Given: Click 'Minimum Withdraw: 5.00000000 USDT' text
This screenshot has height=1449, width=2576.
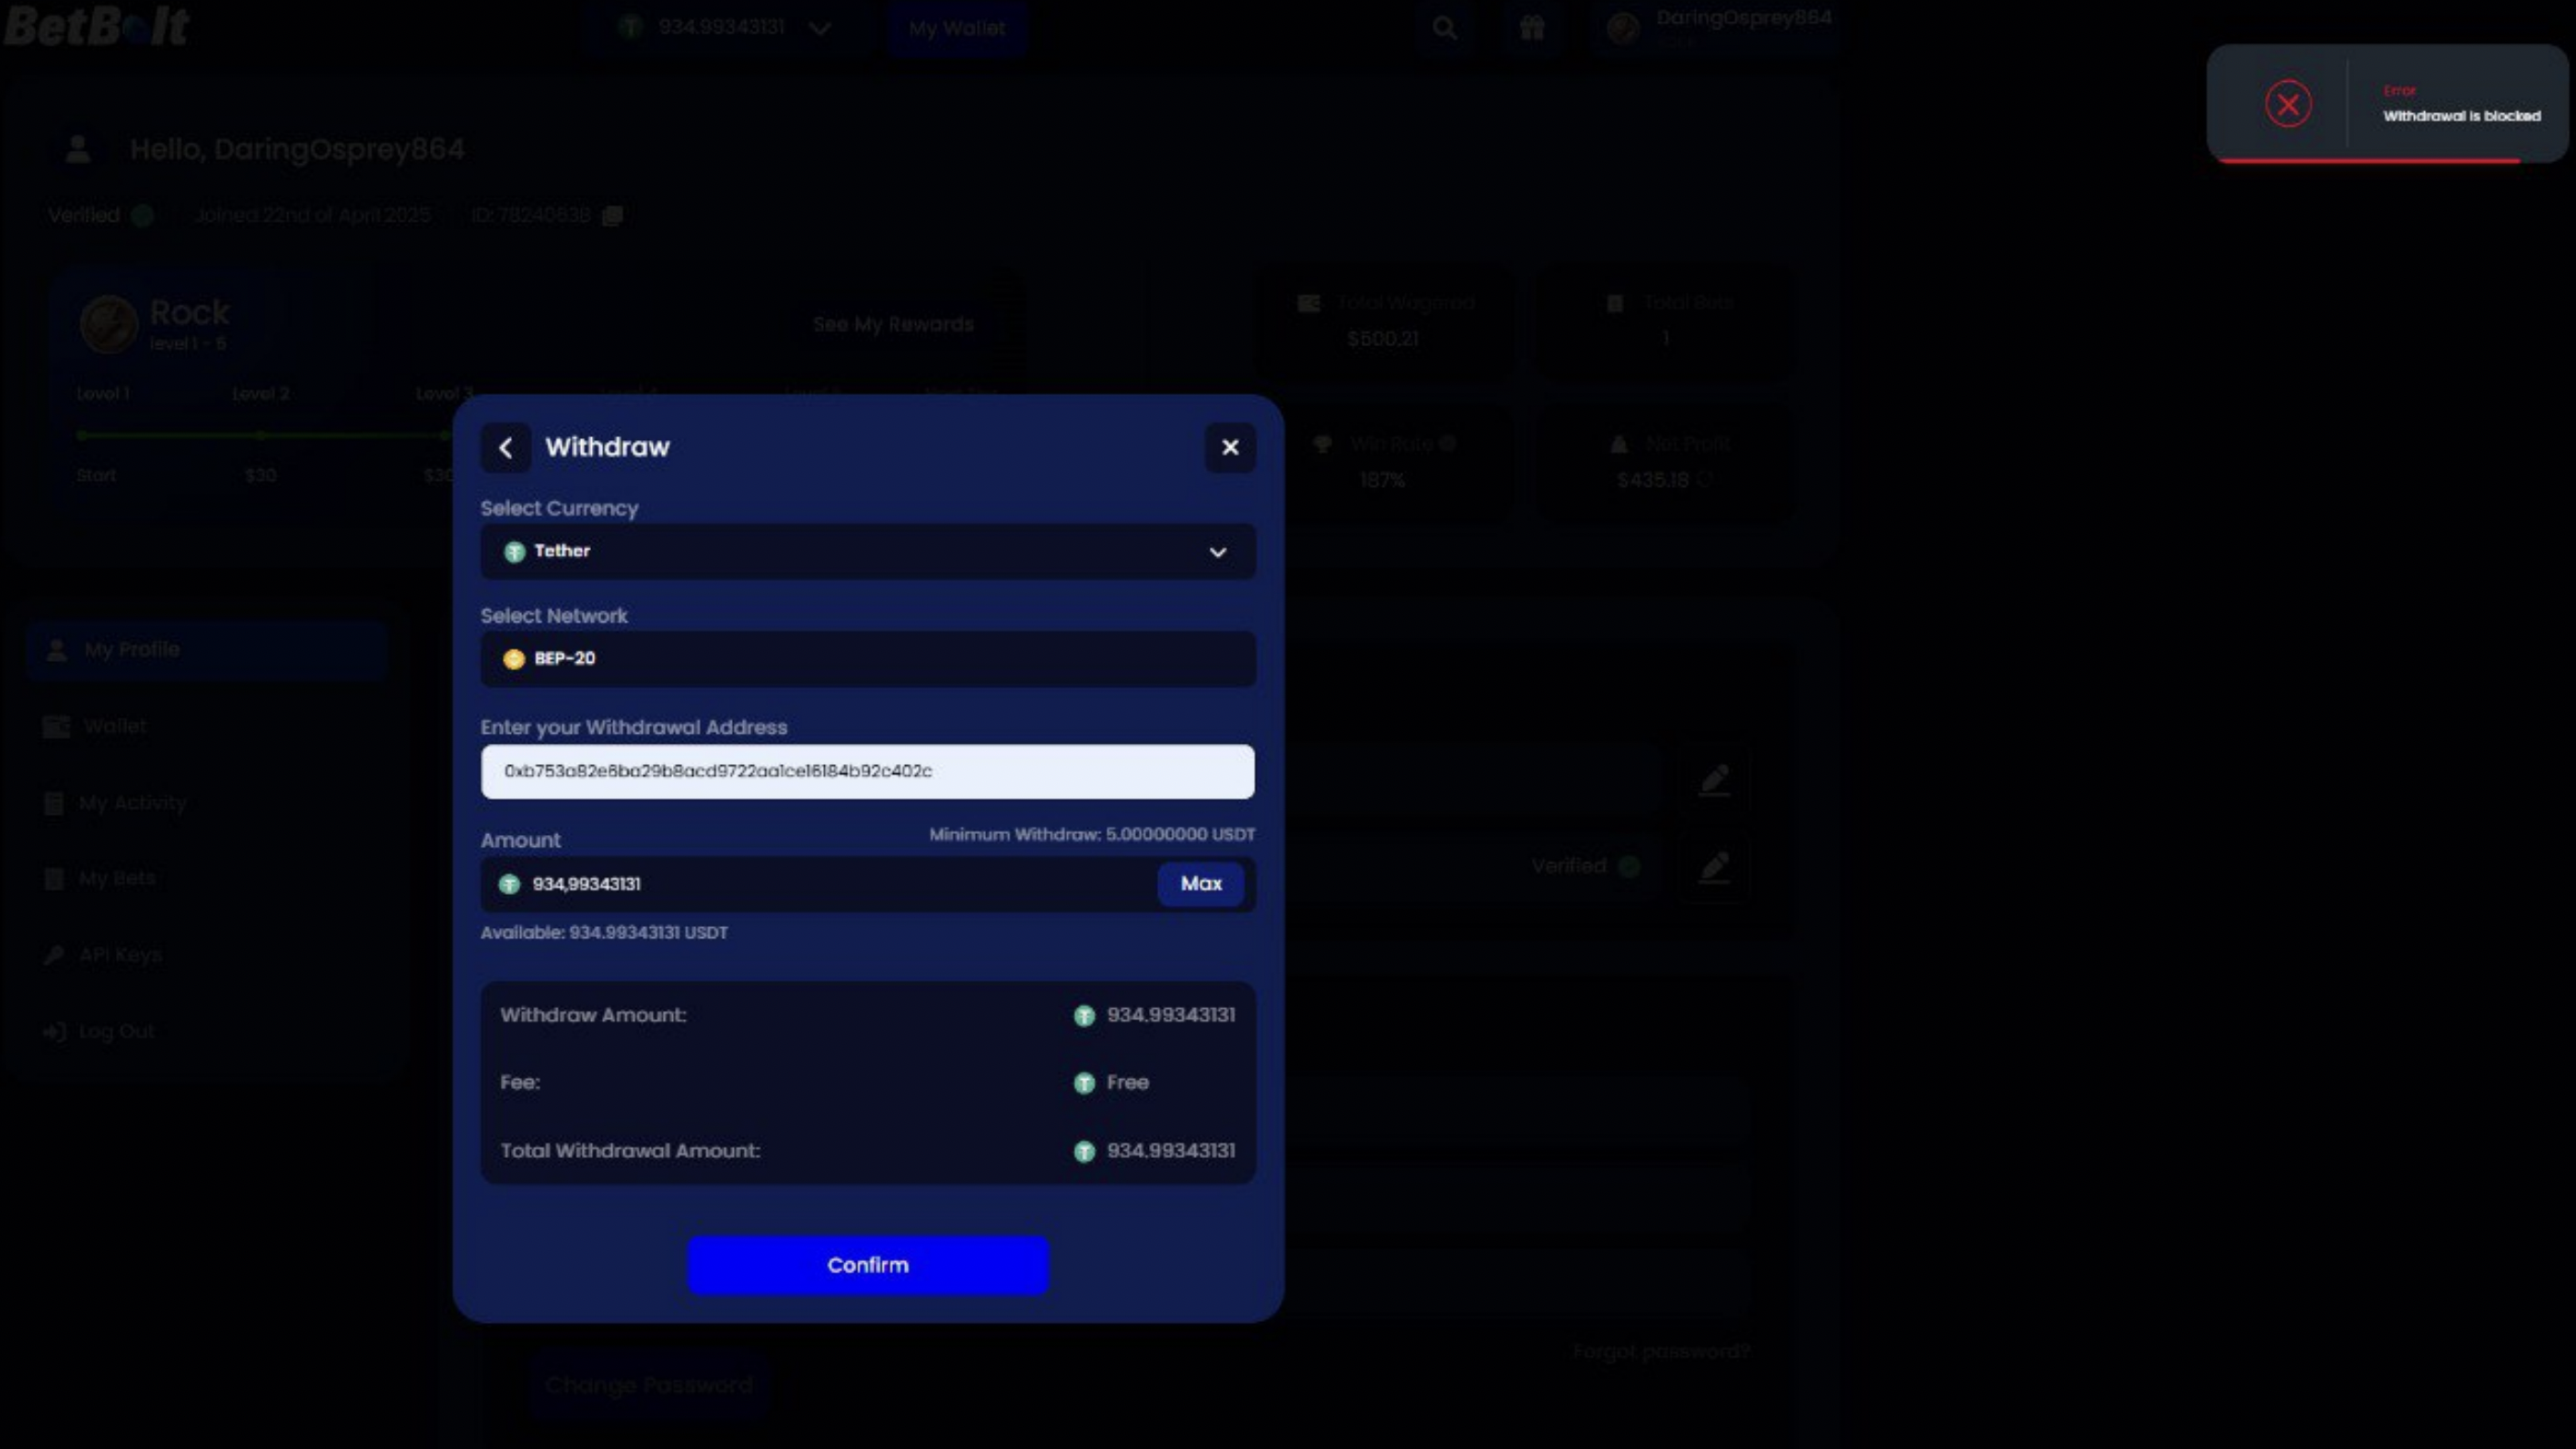Looking at the screenshot, I should tap(1092, 834).
